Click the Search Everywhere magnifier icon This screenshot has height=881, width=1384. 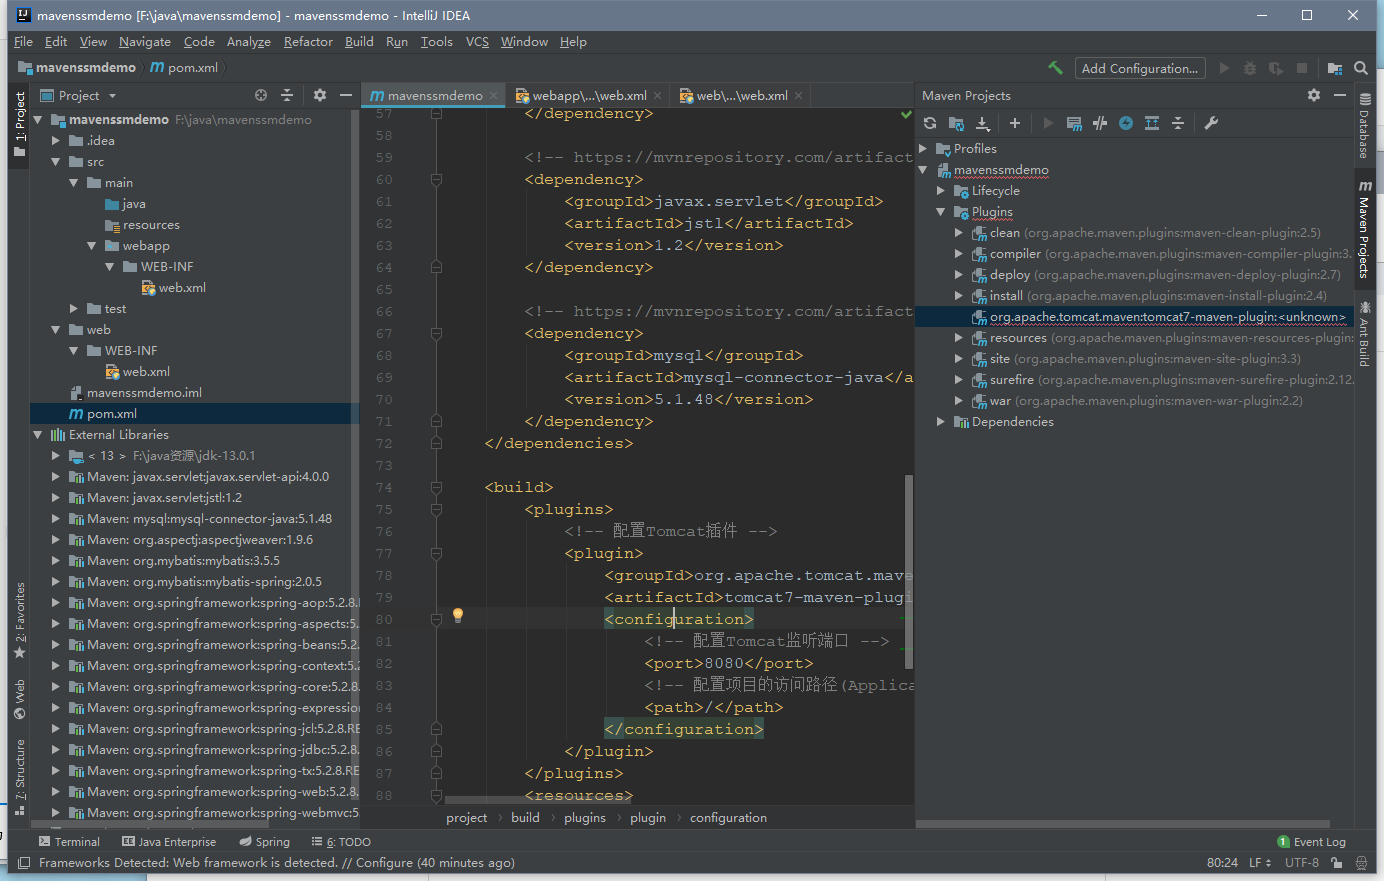(1361, 68)
